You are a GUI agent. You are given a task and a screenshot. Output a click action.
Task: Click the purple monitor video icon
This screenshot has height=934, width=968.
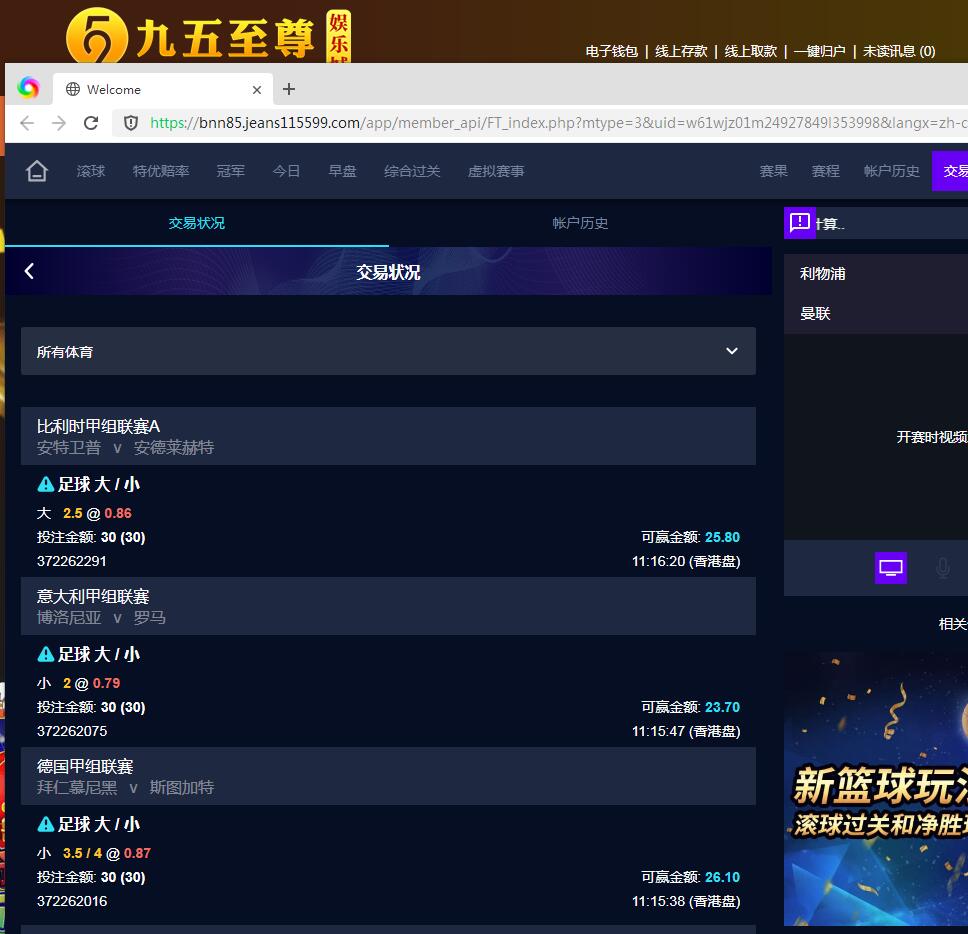[x=891, y=568]
